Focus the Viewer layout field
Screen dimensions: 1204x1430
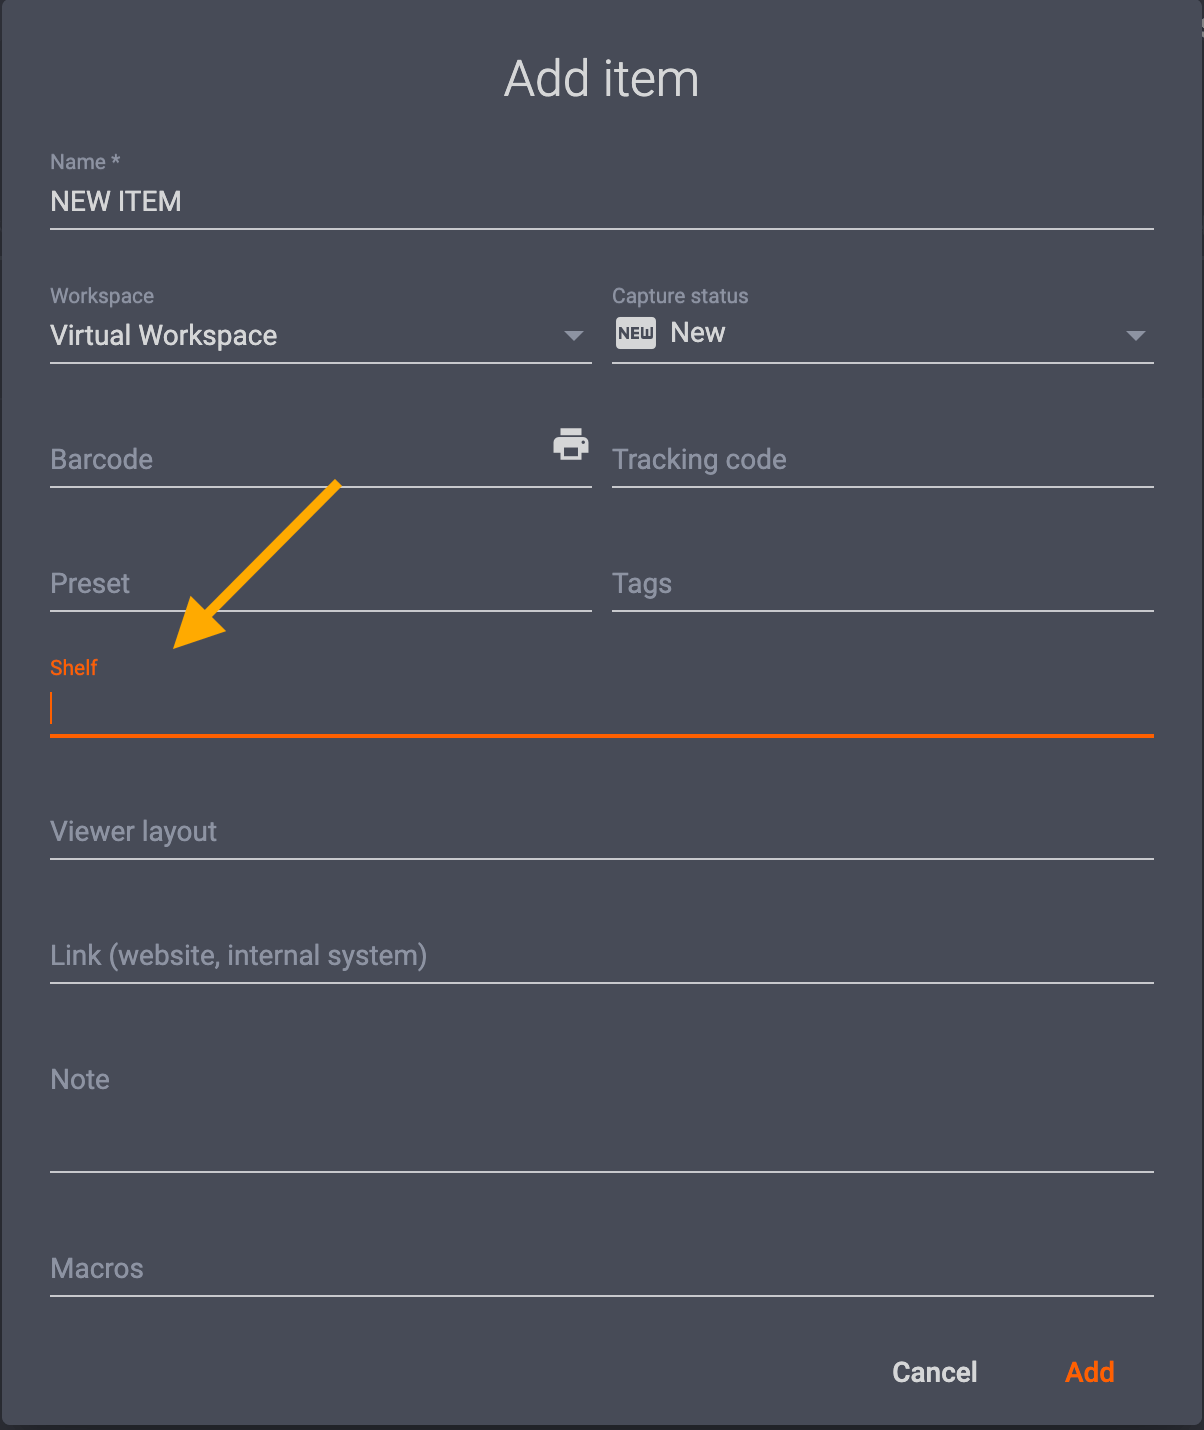(x=600, y=832)
